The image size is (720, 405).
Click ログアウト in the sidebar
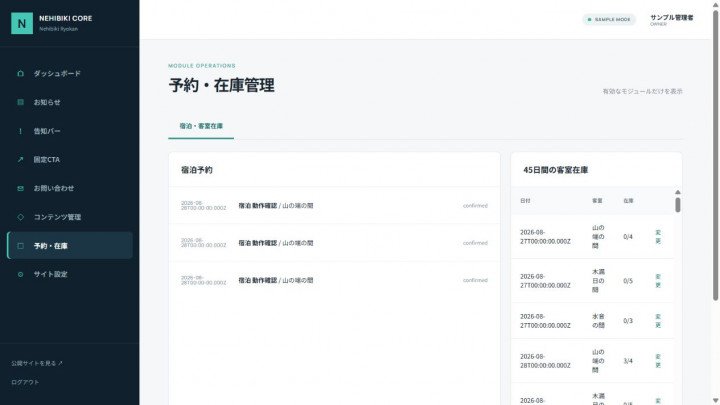pyautogui.click(x=25, y=382)
